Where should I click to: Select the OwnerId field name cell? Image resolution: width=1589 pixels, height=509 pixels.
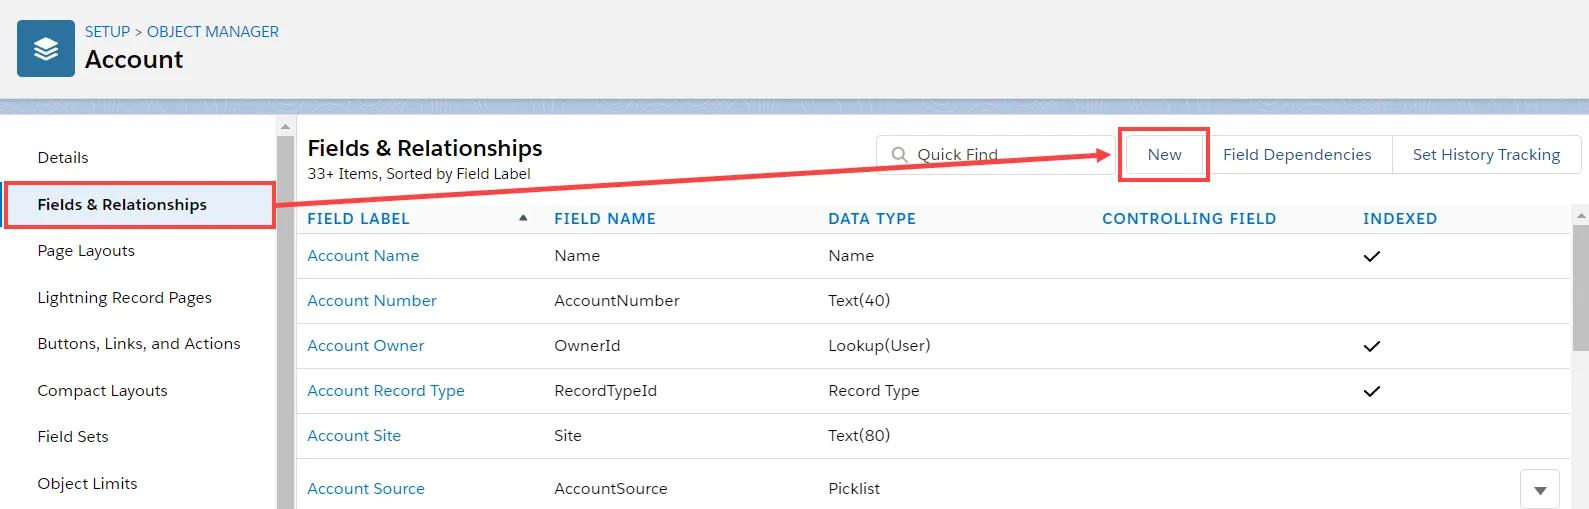point(587,346)
